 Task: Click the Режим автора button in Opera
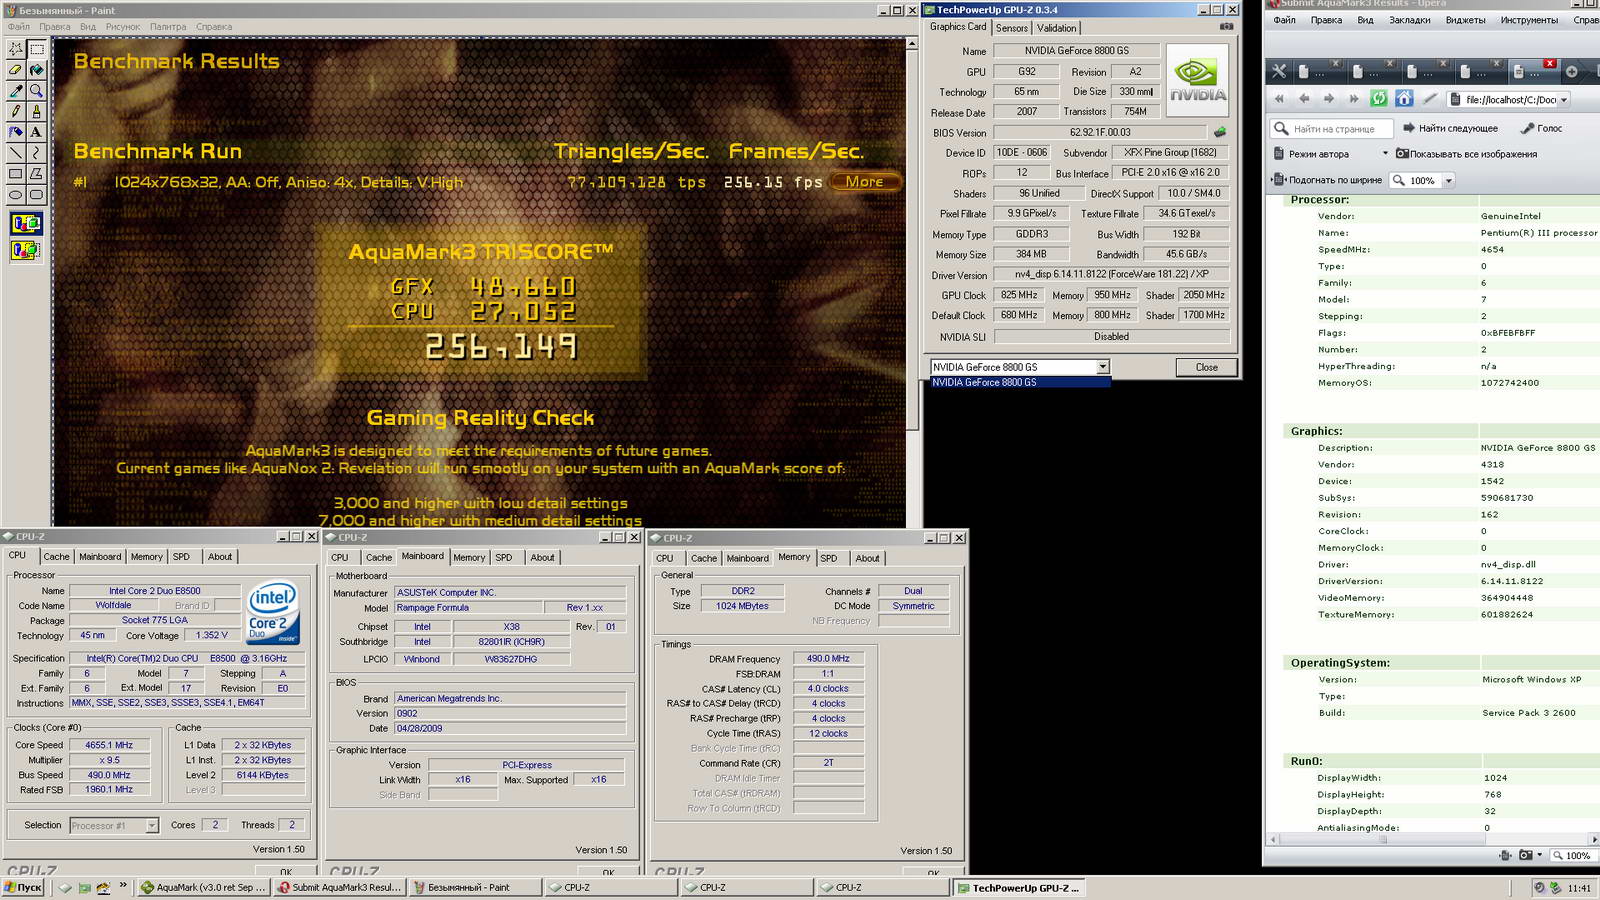(x=1311, y=154)
